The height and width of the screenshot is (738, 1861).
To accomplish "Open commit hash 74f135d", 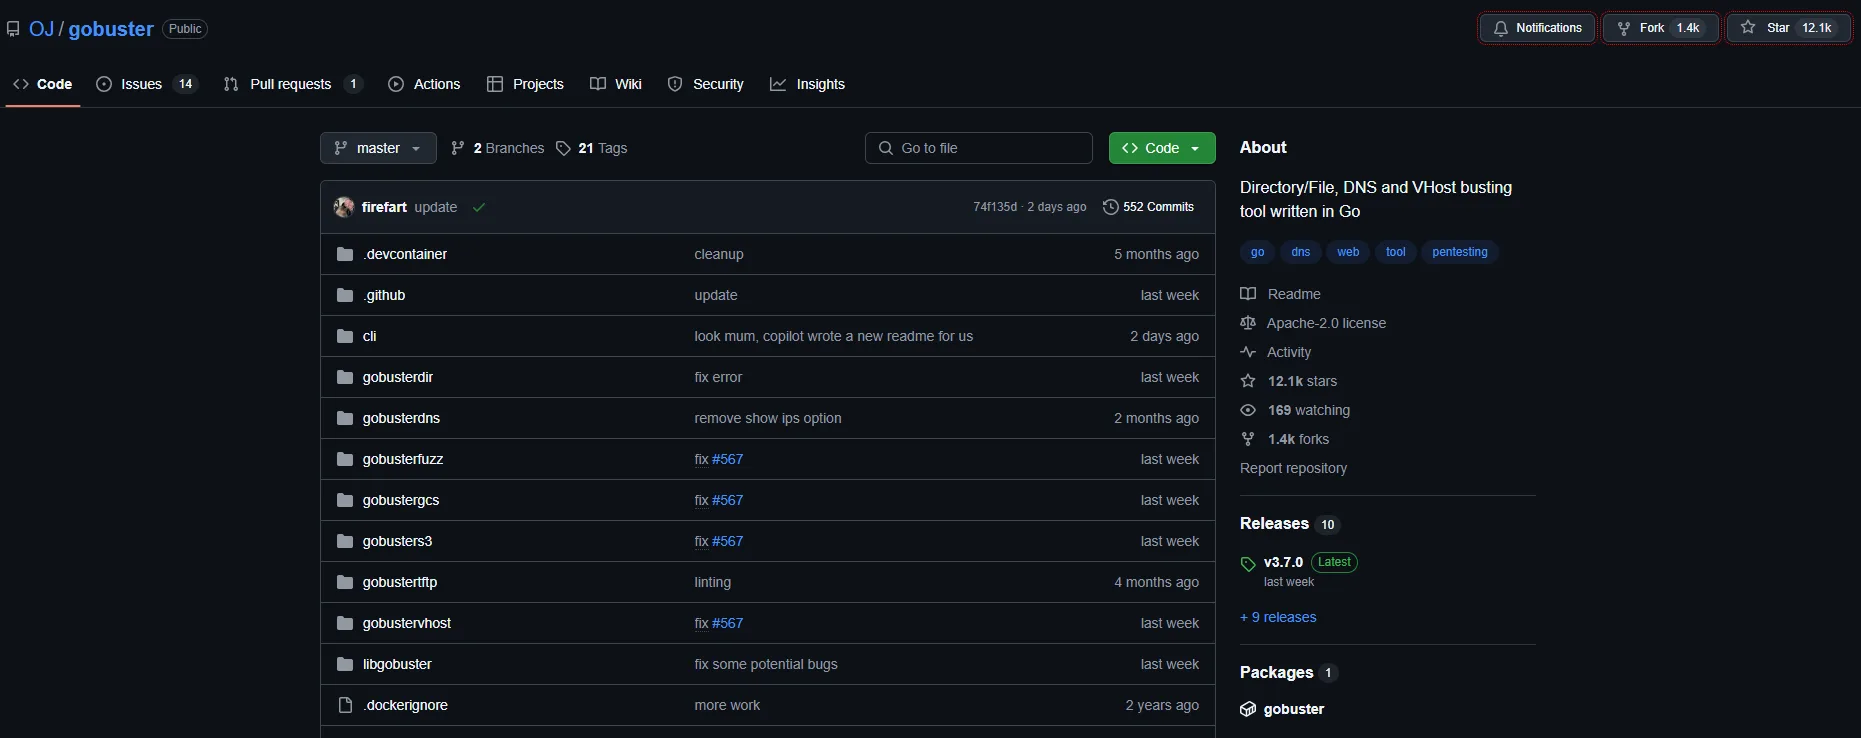I will coord(995,207).
